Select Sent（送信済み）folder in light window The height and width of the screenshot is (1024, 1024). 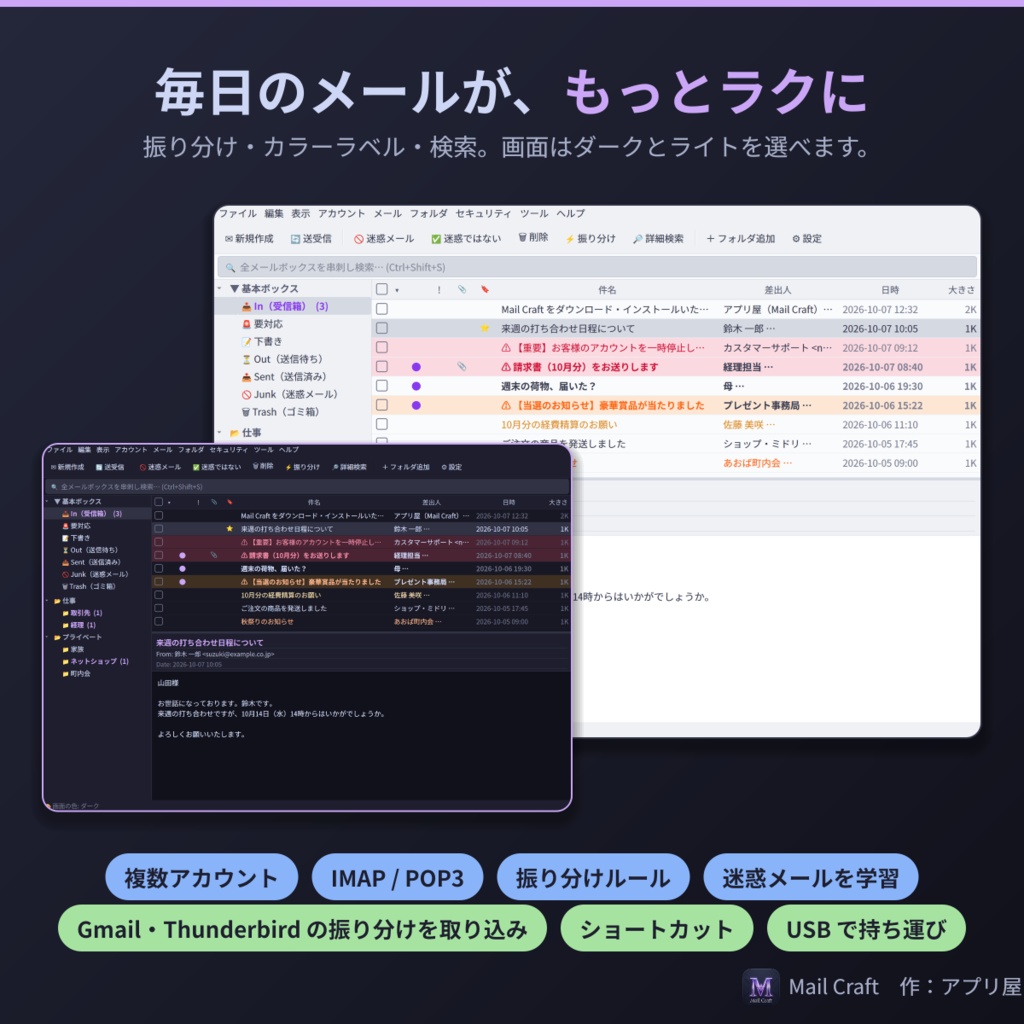pyautogui.click(x=284, y=377)
